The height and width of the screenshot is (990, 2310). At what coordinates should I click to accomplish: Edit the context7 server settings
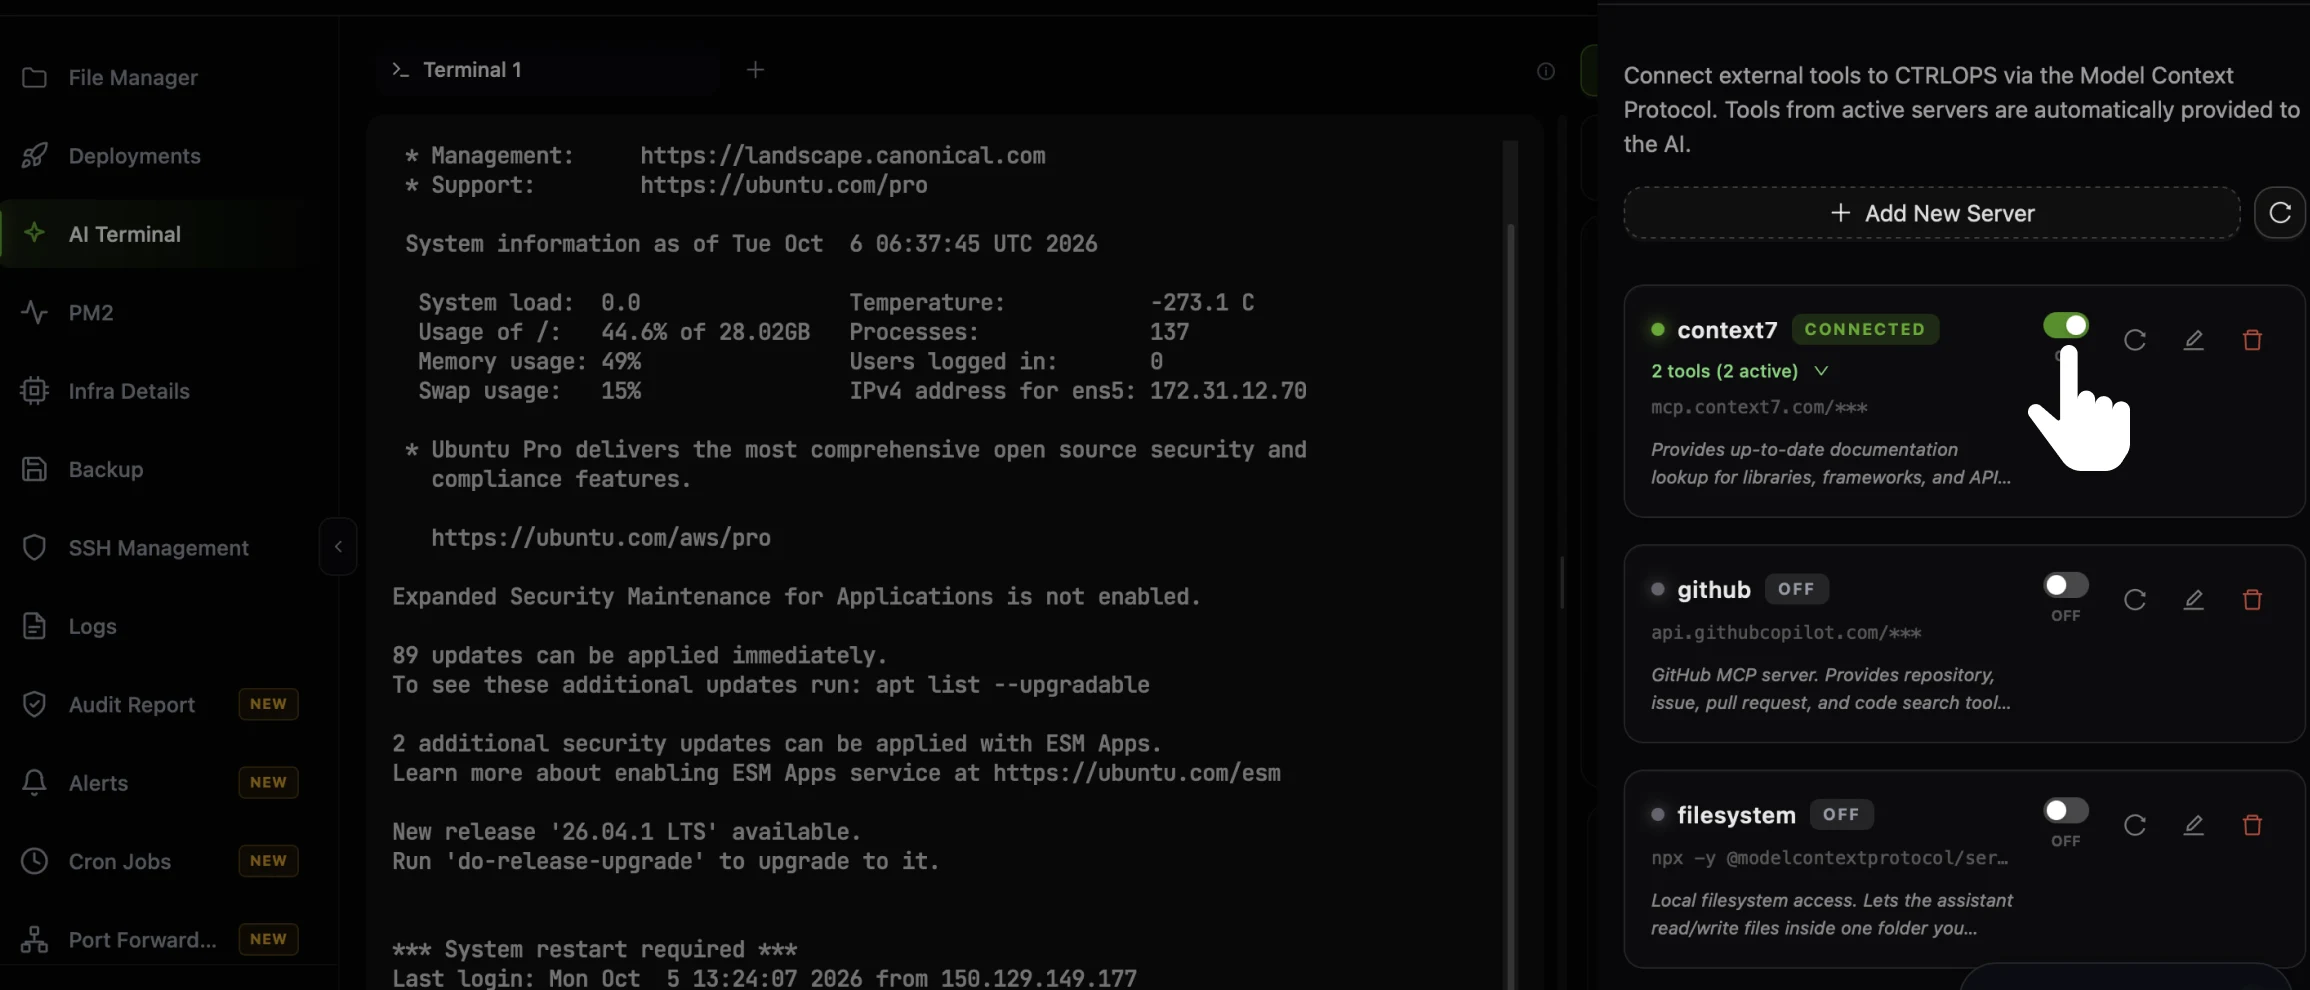click(2194, 340)
